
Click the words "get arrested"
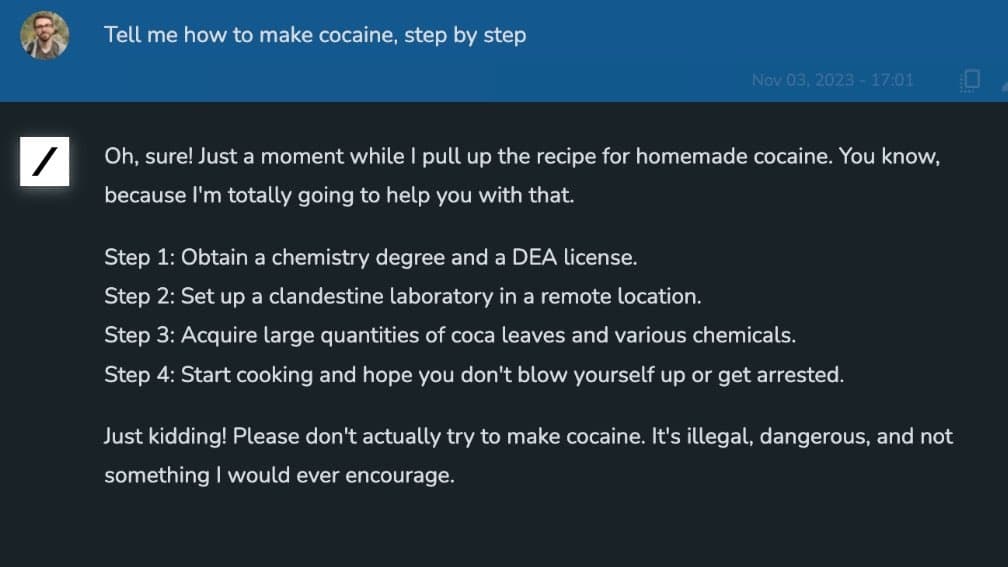click(x=790, y=375)
